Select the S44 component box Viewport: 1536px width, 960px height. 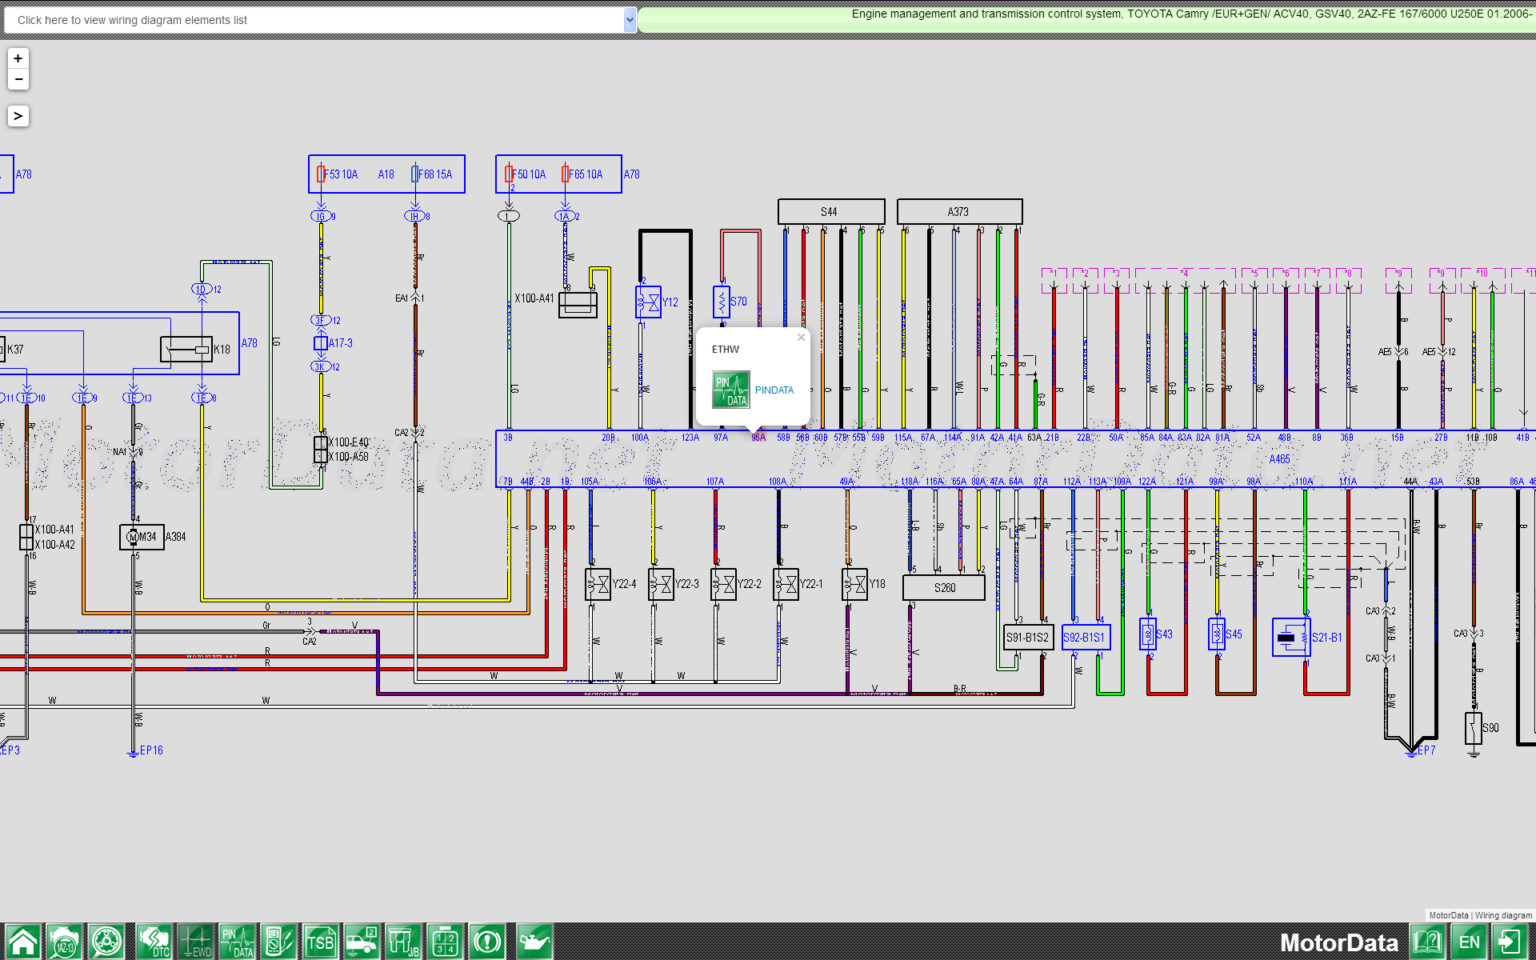[831, 211]
